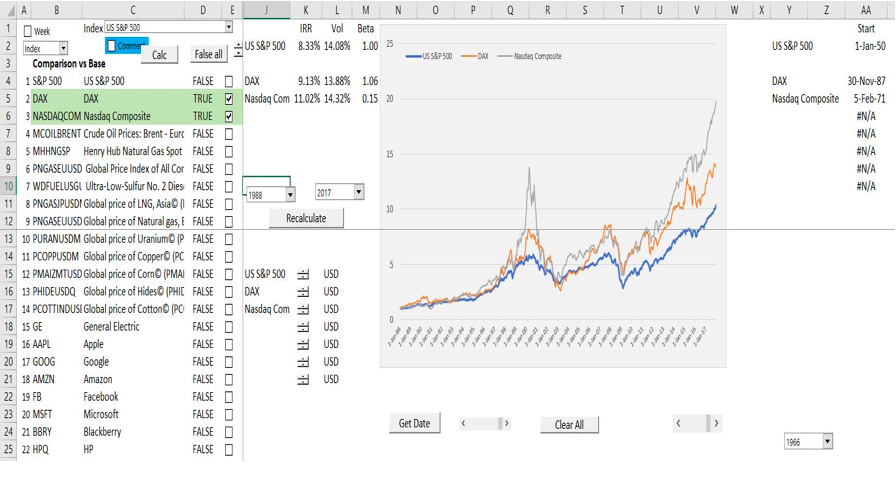Select the PURANUSDM ticker cell
Screen dimensions: 896x477
(x=57, y=239)
